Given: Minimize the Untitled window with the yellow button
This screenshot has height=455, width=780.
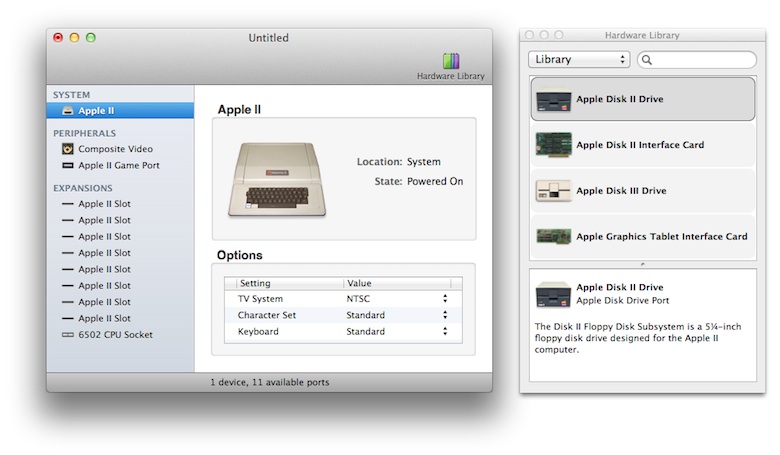Looking at the screenshot, I should pyautogui.click(x=75, y=38).
